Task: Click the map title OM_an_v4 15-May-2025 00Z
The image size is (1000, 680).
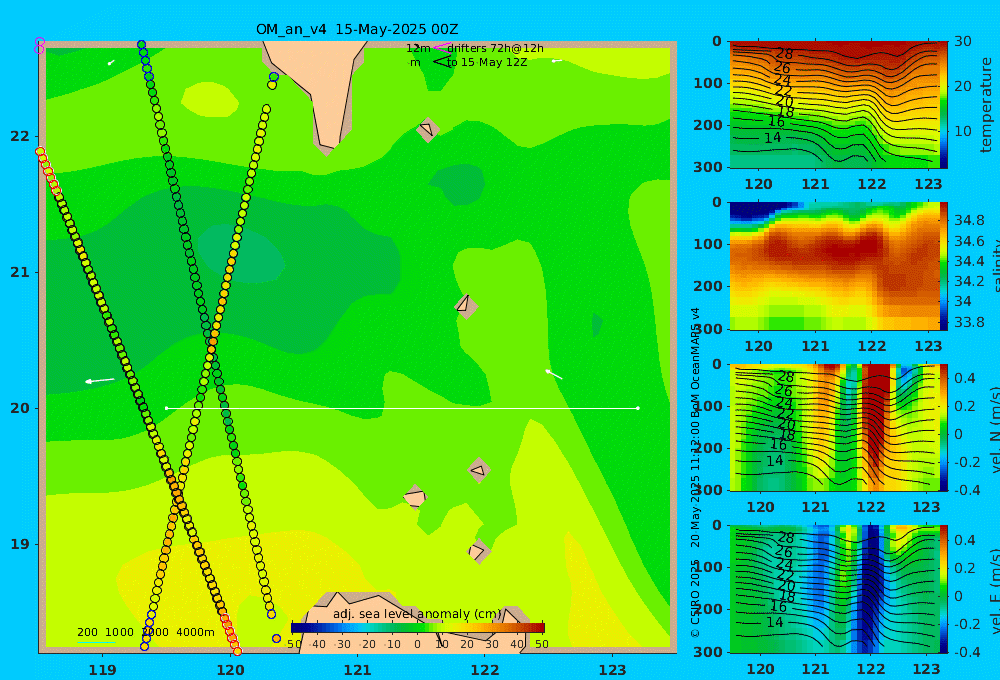Action: pos(357,29)
